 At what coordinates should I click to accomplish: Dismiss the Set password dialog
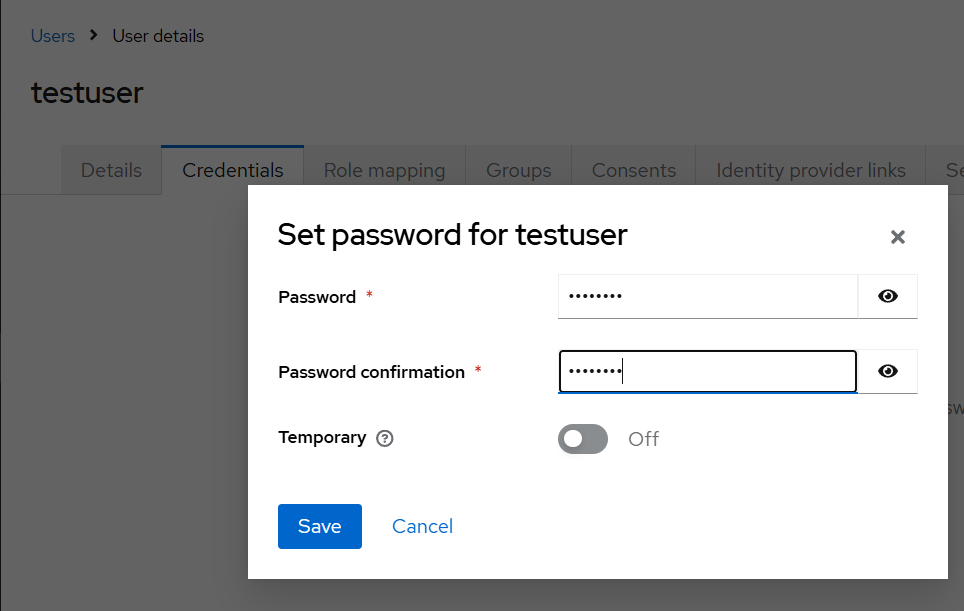click(897, 237)
